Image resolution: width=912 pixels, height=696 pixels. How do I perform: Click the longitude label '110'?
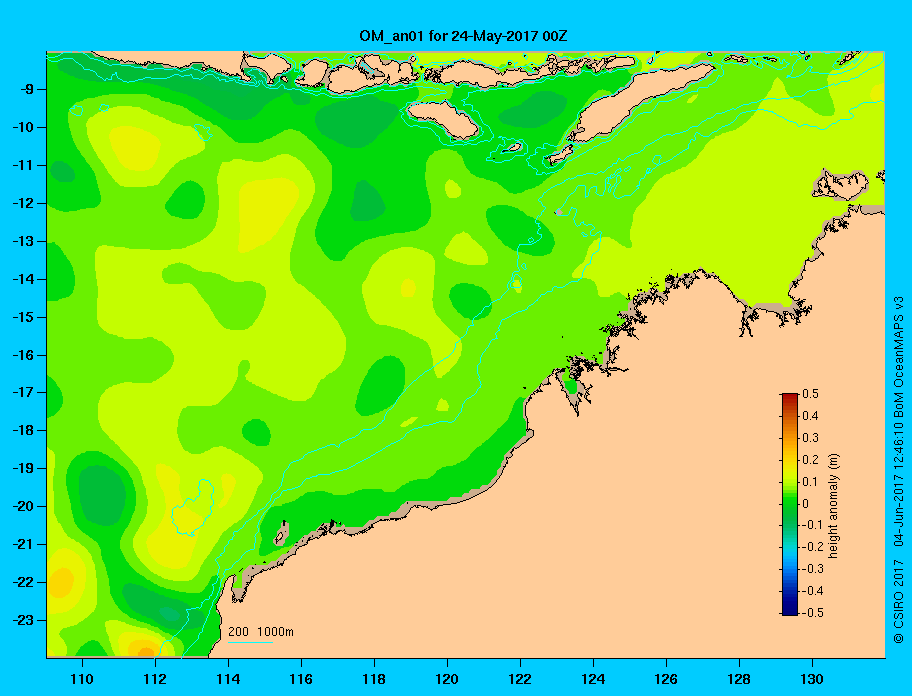click(82, 679)
